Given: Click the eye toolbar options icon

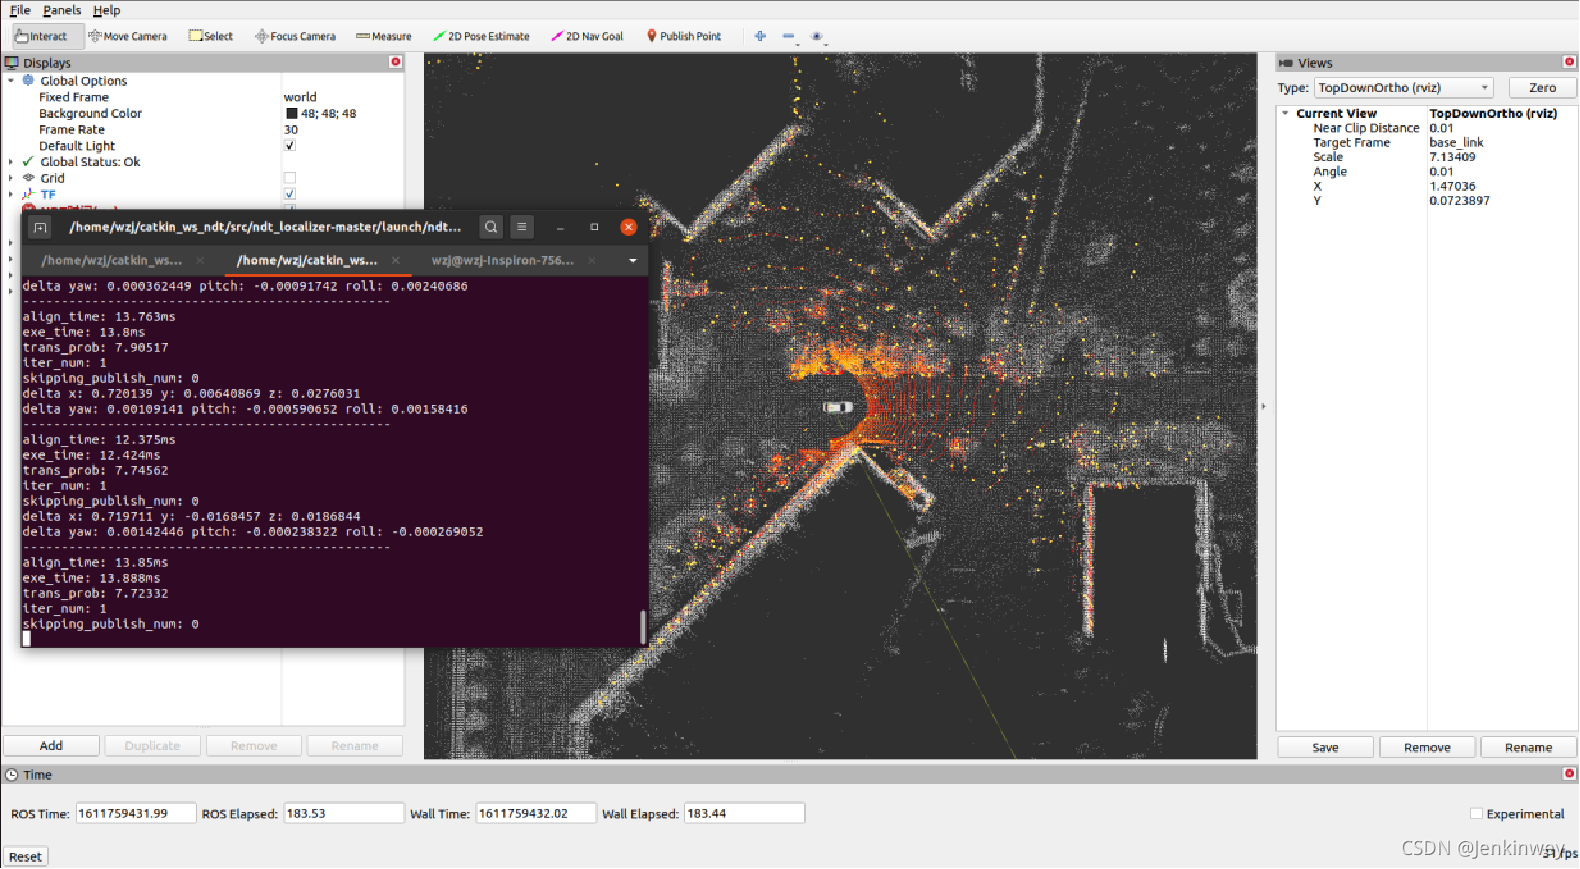Looking at the screenshot, I should pos(816,36).
